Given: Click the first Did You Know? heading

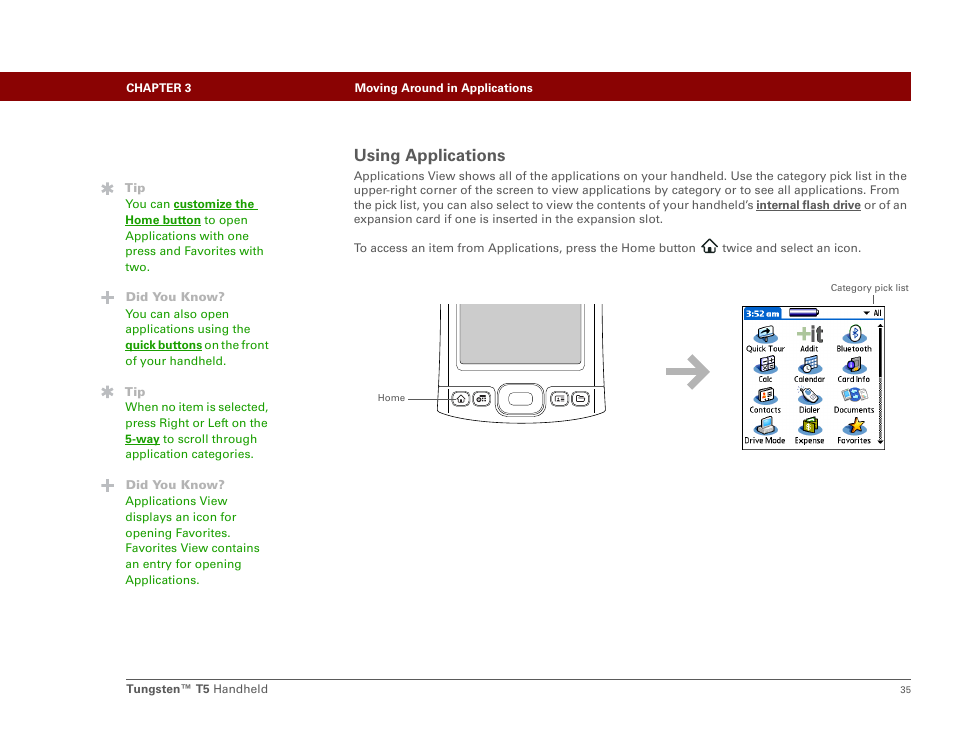Looking at the screenshot, I should click(175, 297).
